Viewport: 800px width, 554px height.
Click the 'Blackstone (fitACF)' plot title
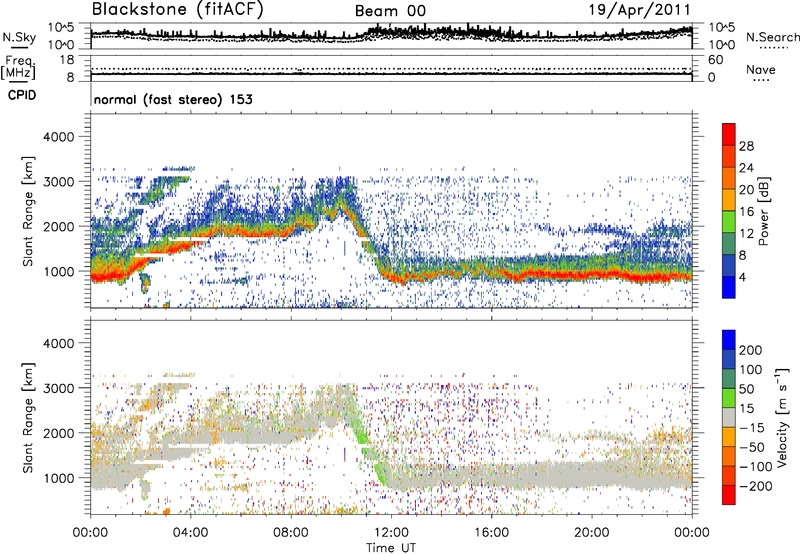[x=177, y=10]
